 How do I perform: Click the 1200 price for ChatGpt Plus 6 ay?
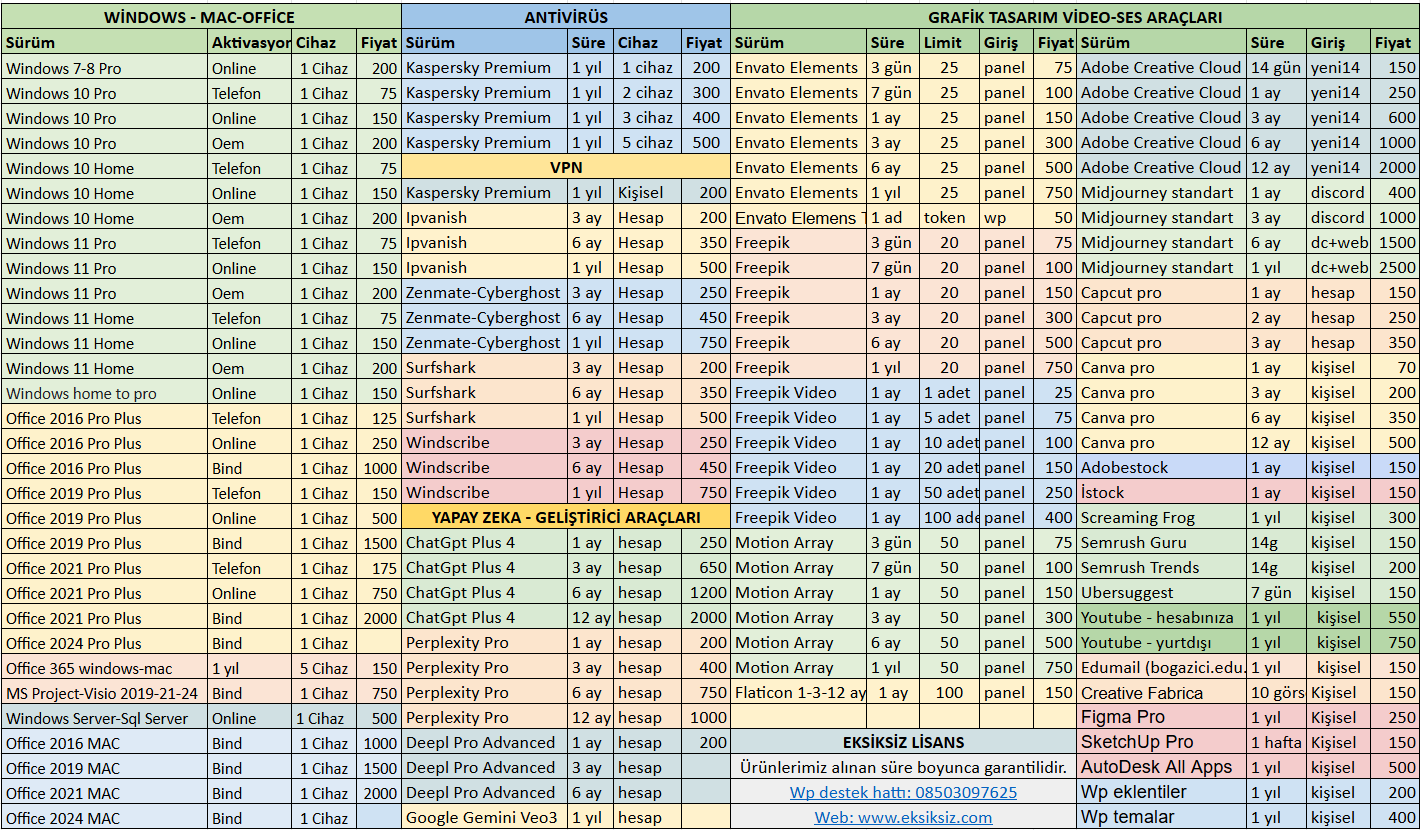point(704,592)
